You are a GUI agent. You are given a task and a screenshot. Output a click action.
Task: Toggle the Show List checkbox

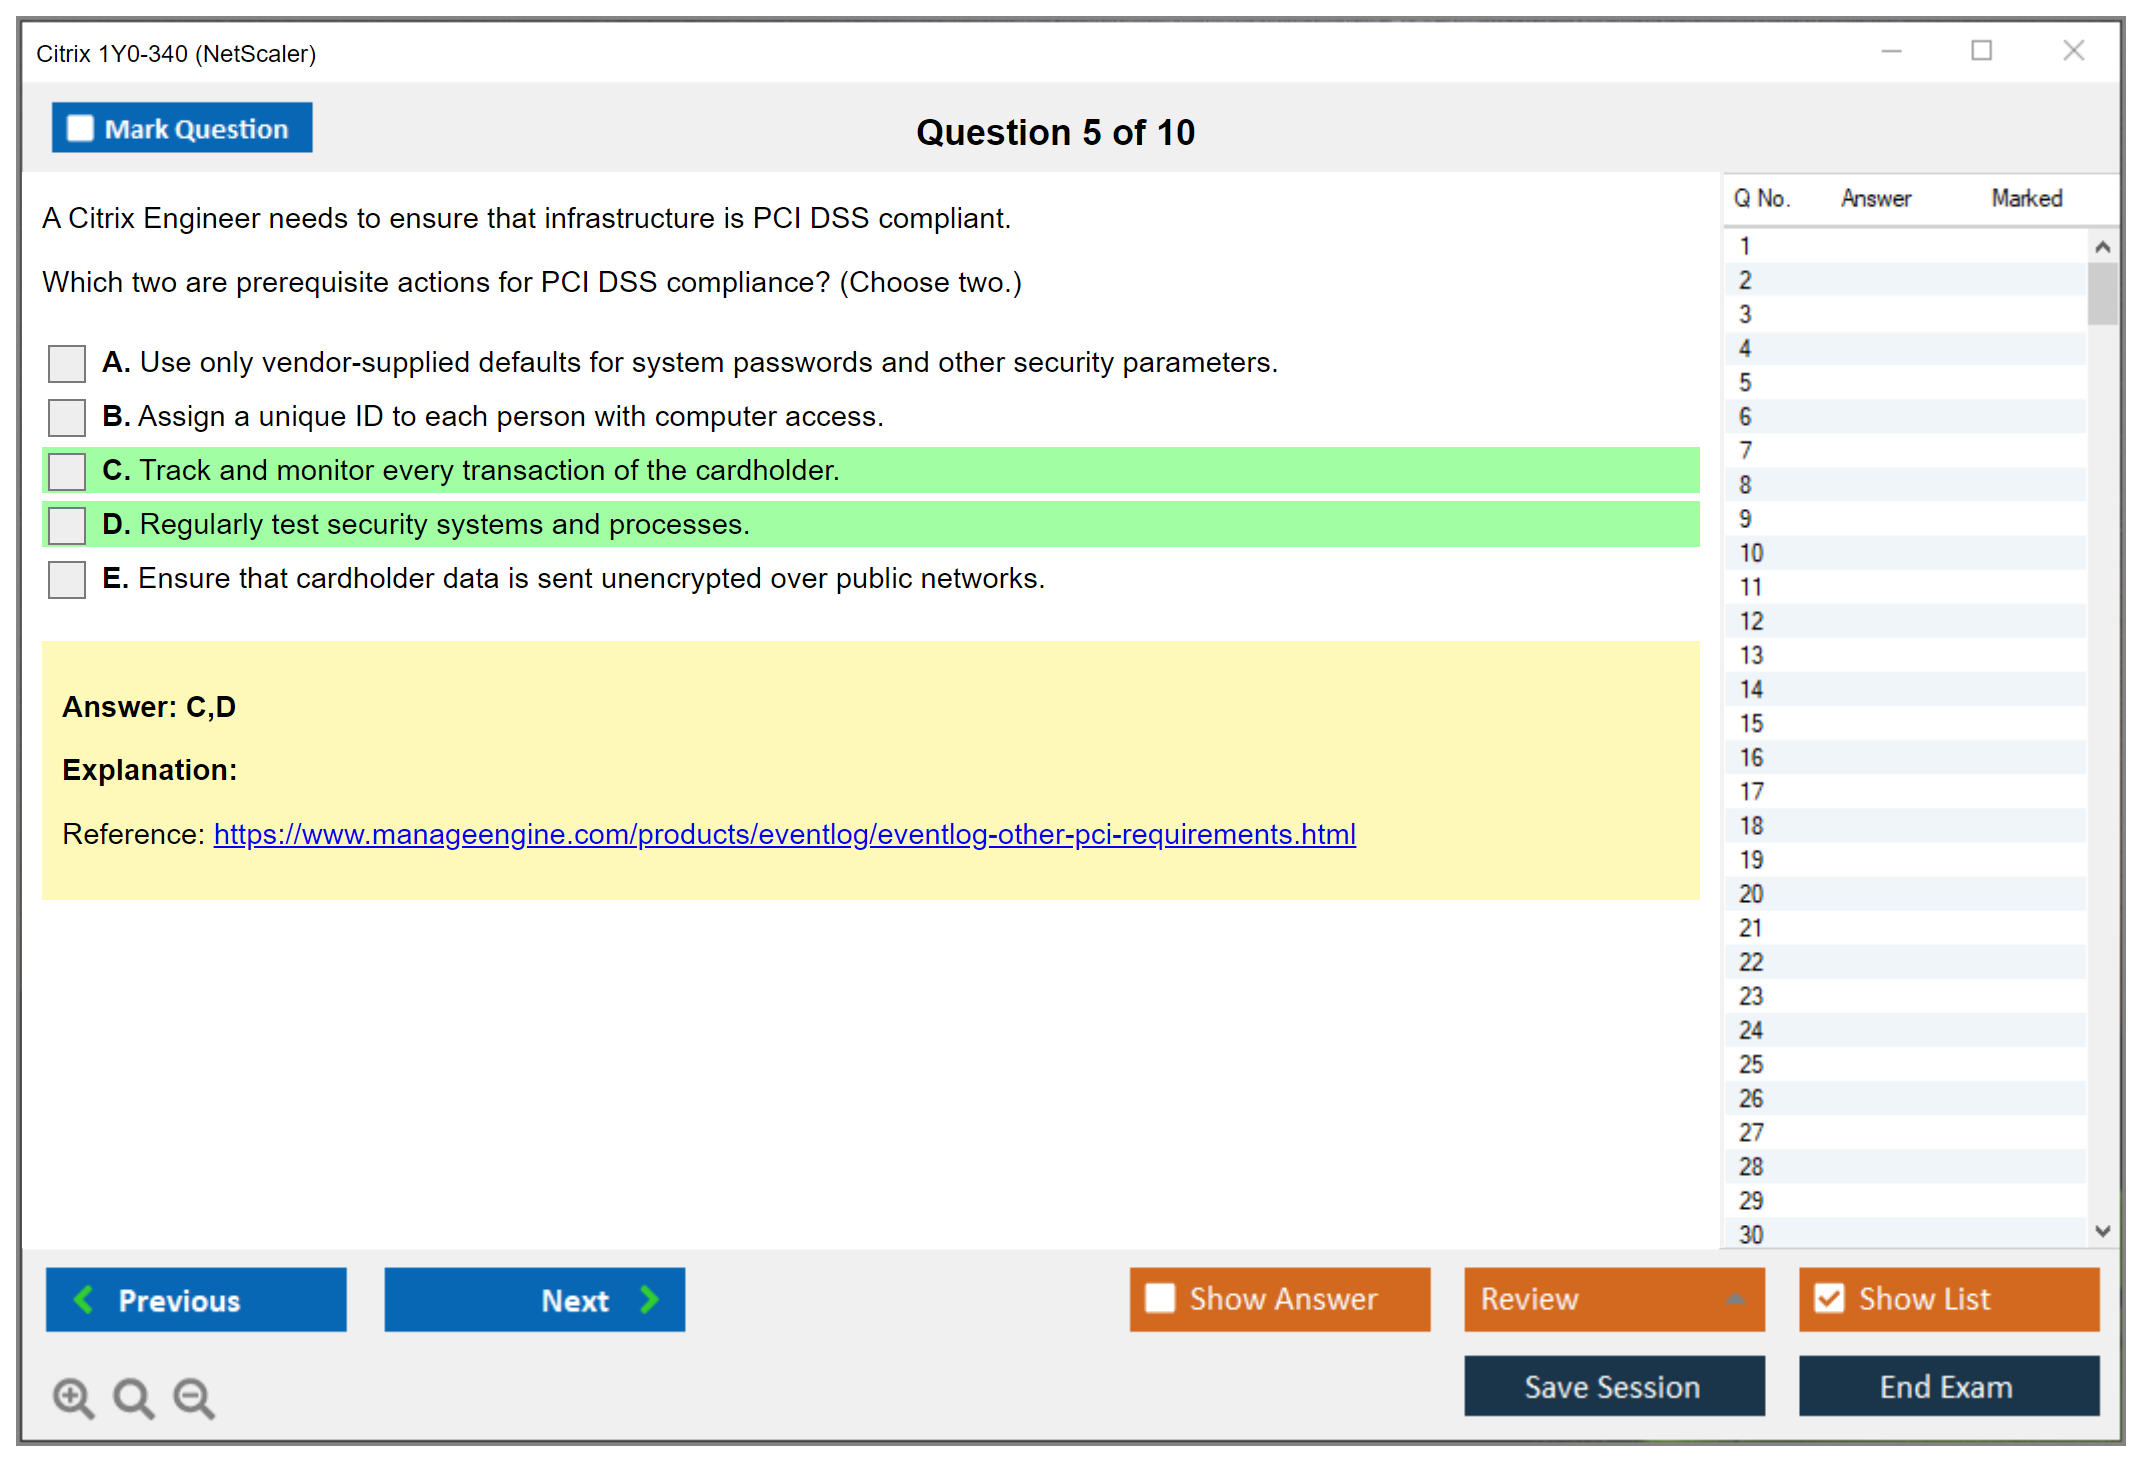click(1829, 1298)
